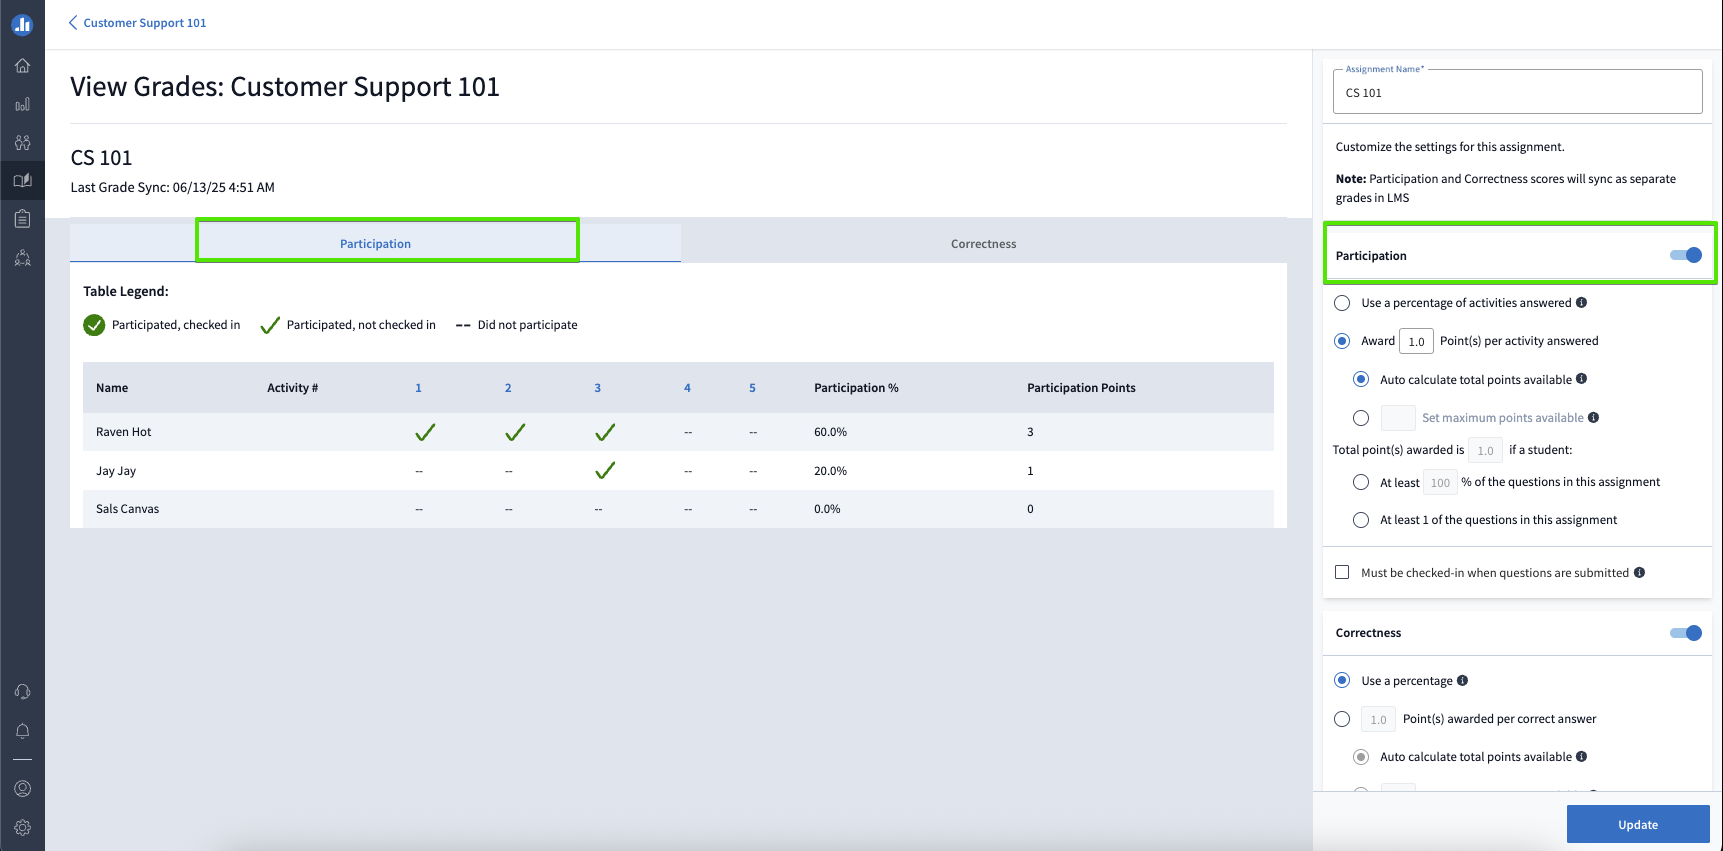Click the Raven Hot name cell
Image resolution: width=1723 pixels, height=851 pixels.
click(124, 432)
